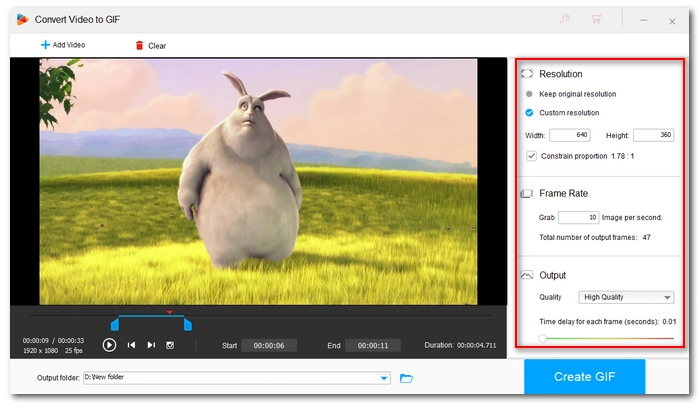The height and width of the screenshot is (405, 700).
Task: Click the Duration 00:00:04.711 text
Action: (460, 345)
